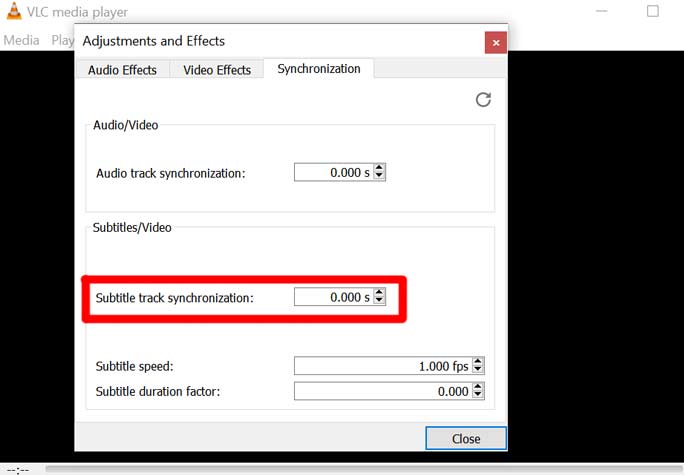This screenshot has width=684, height=475.
Task: Open the Media menu
Action: point(21,40)
